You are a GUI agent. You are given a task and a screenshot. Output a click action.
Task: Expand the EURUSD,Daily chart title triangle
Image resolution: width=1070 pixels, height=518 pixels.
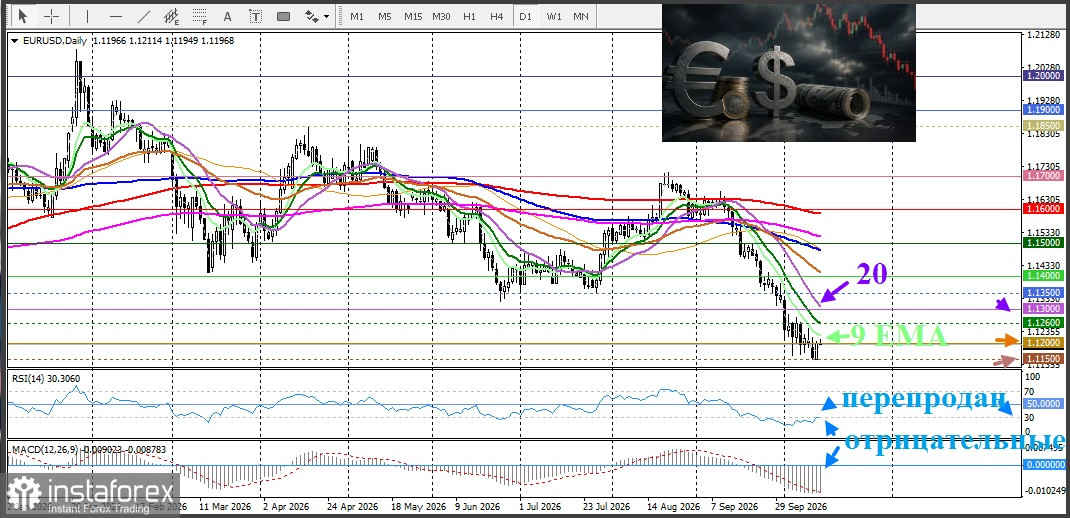[x=15, y=40]
